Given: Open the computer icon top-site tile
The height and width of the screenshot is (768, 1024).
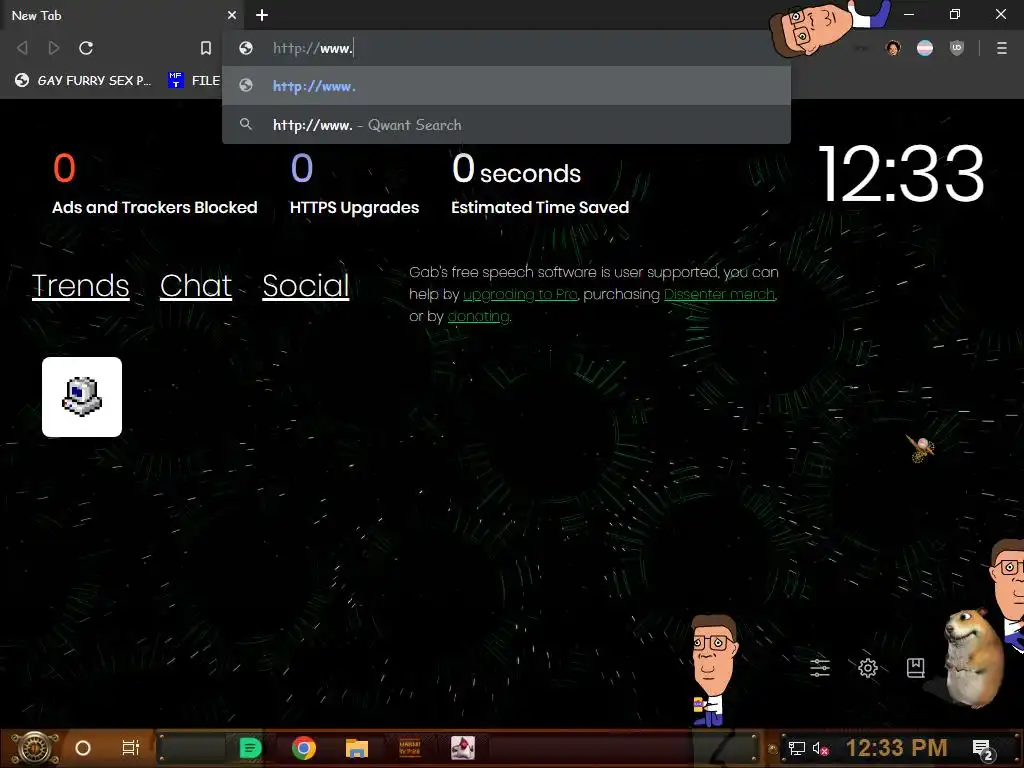Looking at the screenshot, I should [82, 396].
